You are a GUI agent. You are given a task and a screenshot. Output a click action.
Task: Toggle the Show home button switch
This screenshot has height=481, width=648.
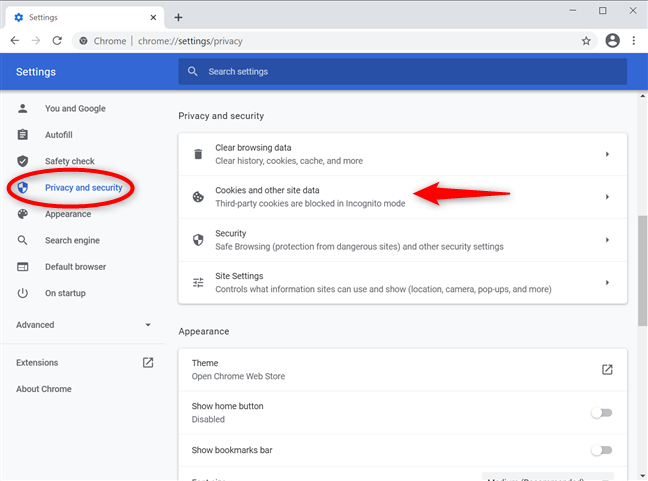601,412
